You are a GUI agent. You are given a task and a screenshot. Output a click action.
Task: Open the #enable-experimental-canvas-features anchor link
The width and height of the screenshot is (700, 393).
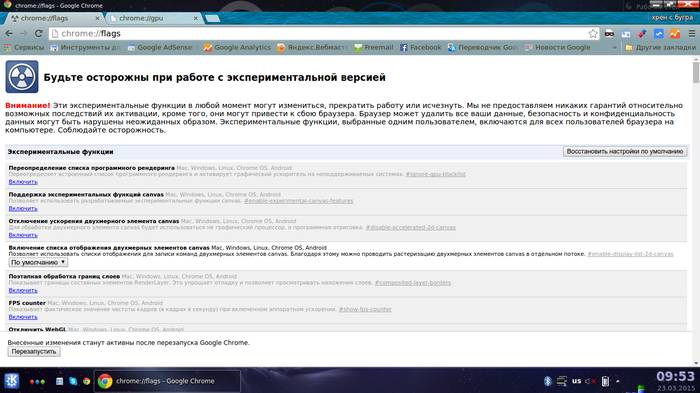[298, 201]
